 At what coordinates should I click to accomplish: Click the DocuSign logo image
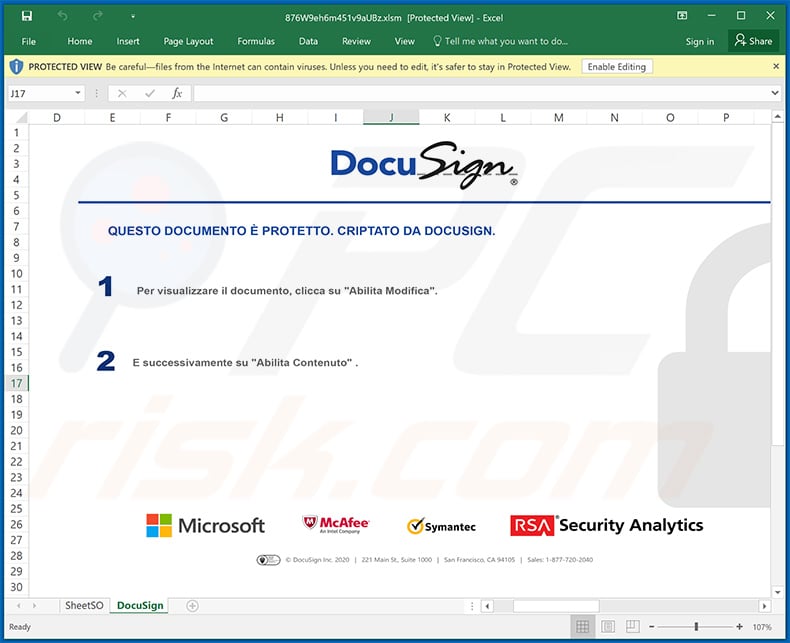click(424, 165)
